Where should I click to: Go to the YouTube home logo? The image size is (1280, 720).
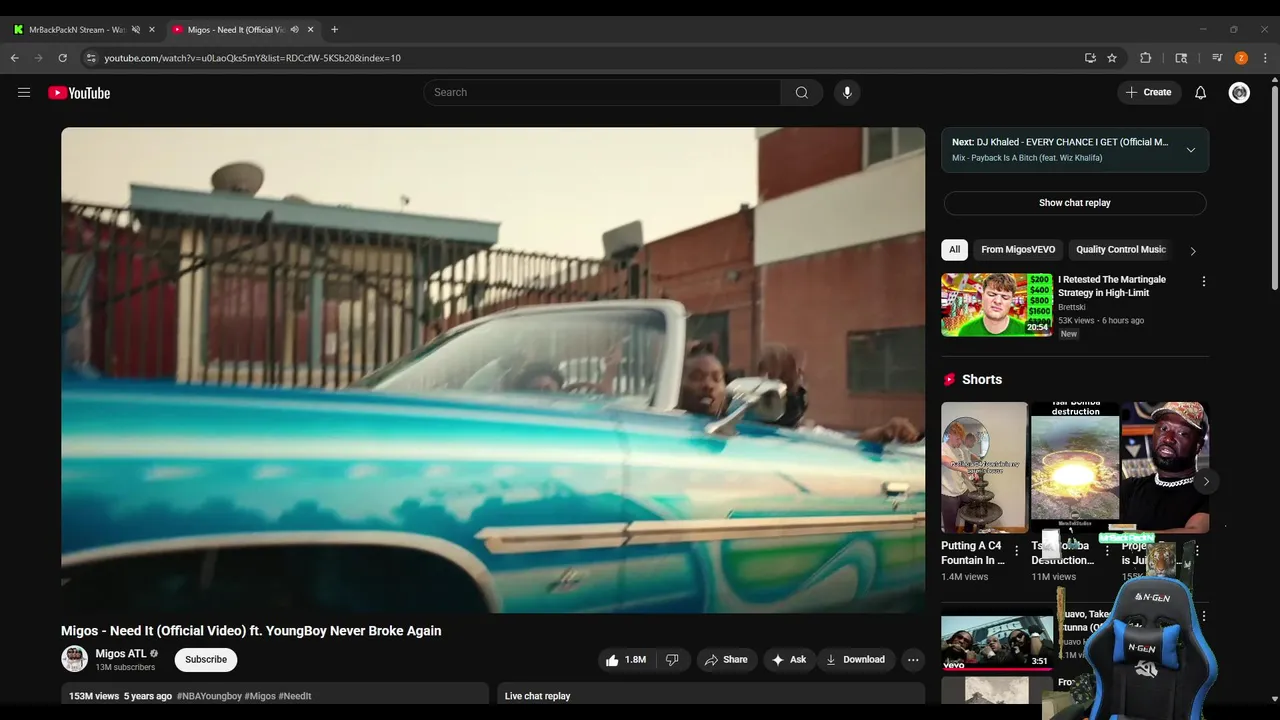click(79, 93)
